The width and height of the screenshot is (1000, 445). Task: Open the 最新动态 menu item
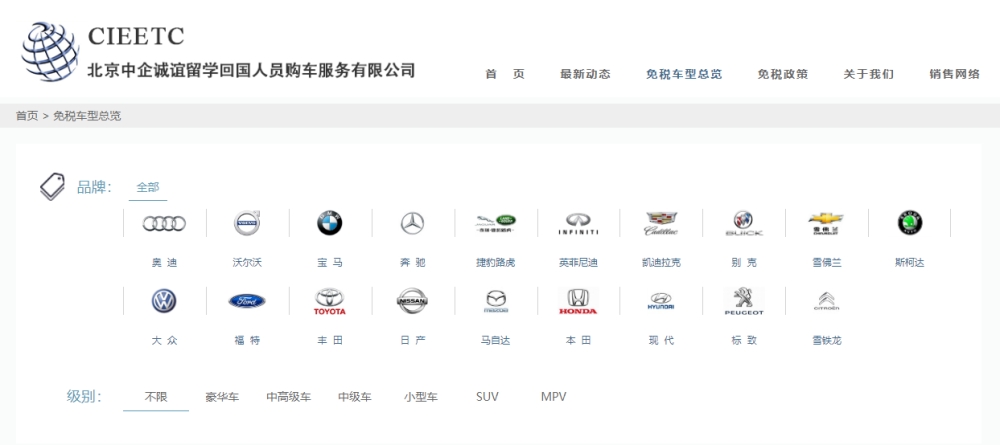point(585,74)
